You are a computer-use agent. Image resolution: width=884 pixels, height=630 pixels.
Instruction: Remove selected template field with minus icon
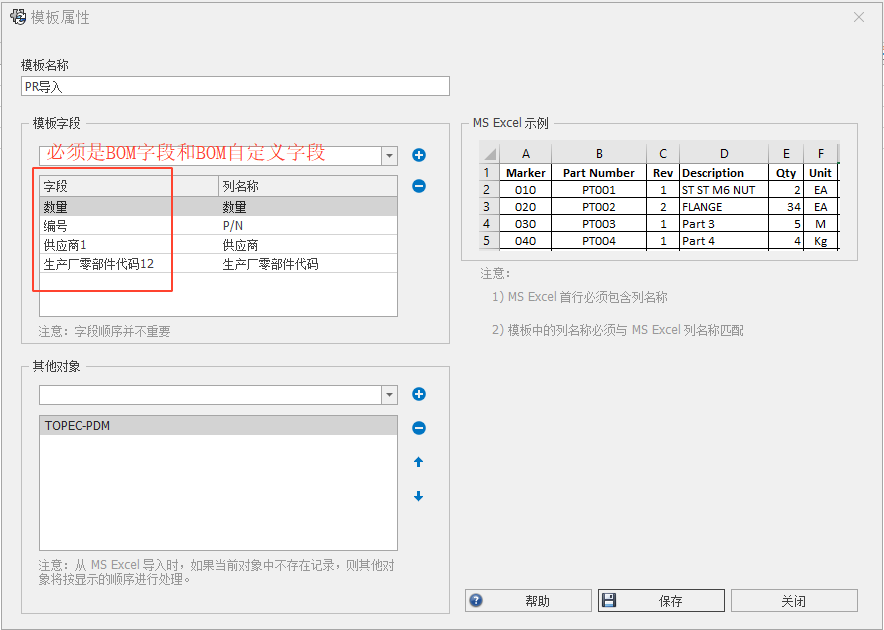419,186
